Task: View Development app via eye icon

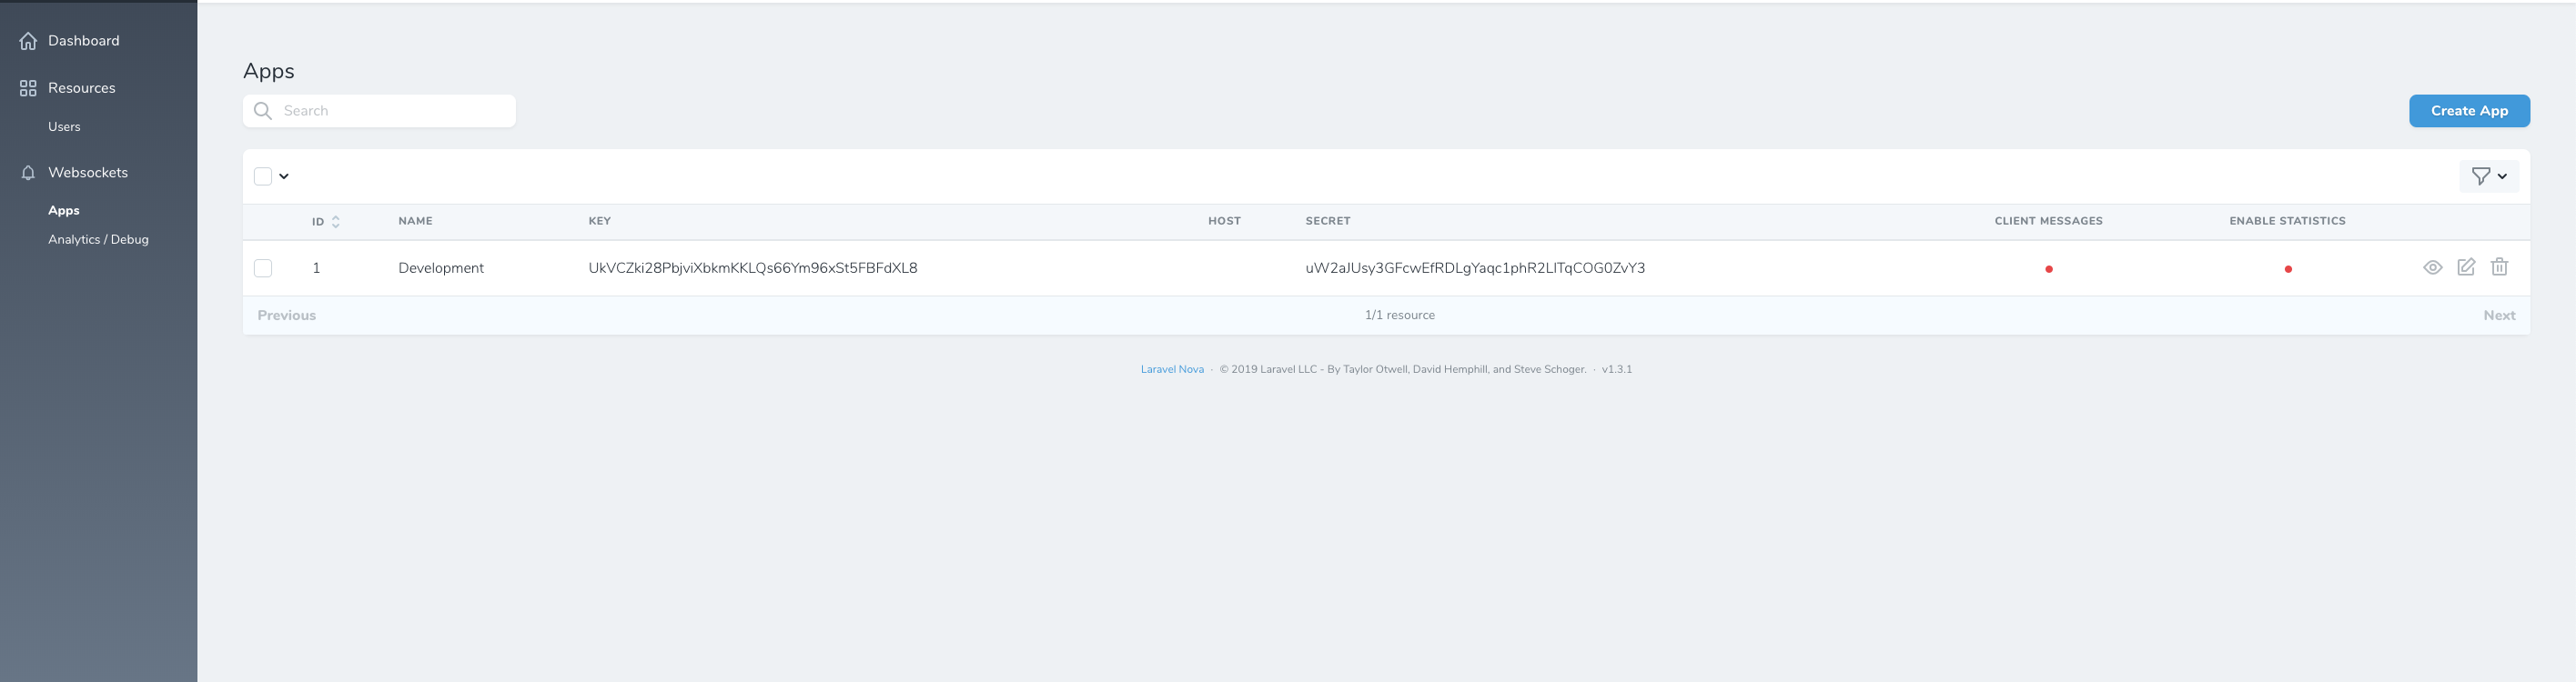Action: tap(2432, 267)
